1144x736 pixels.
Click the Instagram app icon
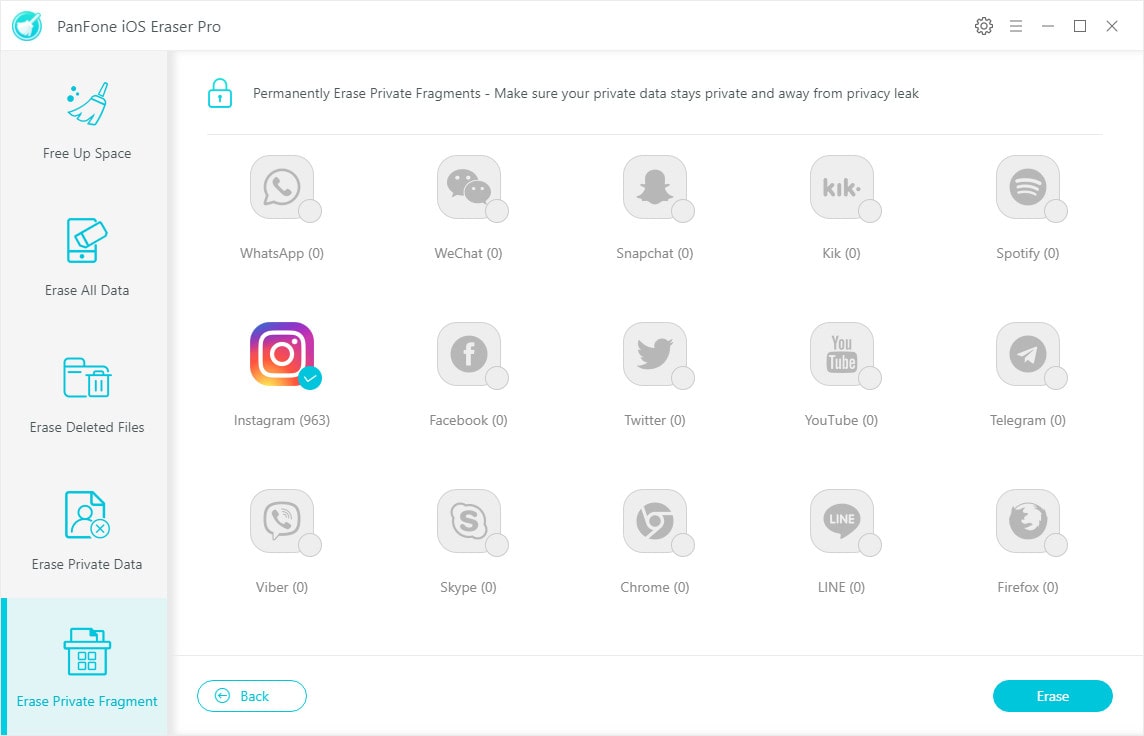[x=282, y=354]
